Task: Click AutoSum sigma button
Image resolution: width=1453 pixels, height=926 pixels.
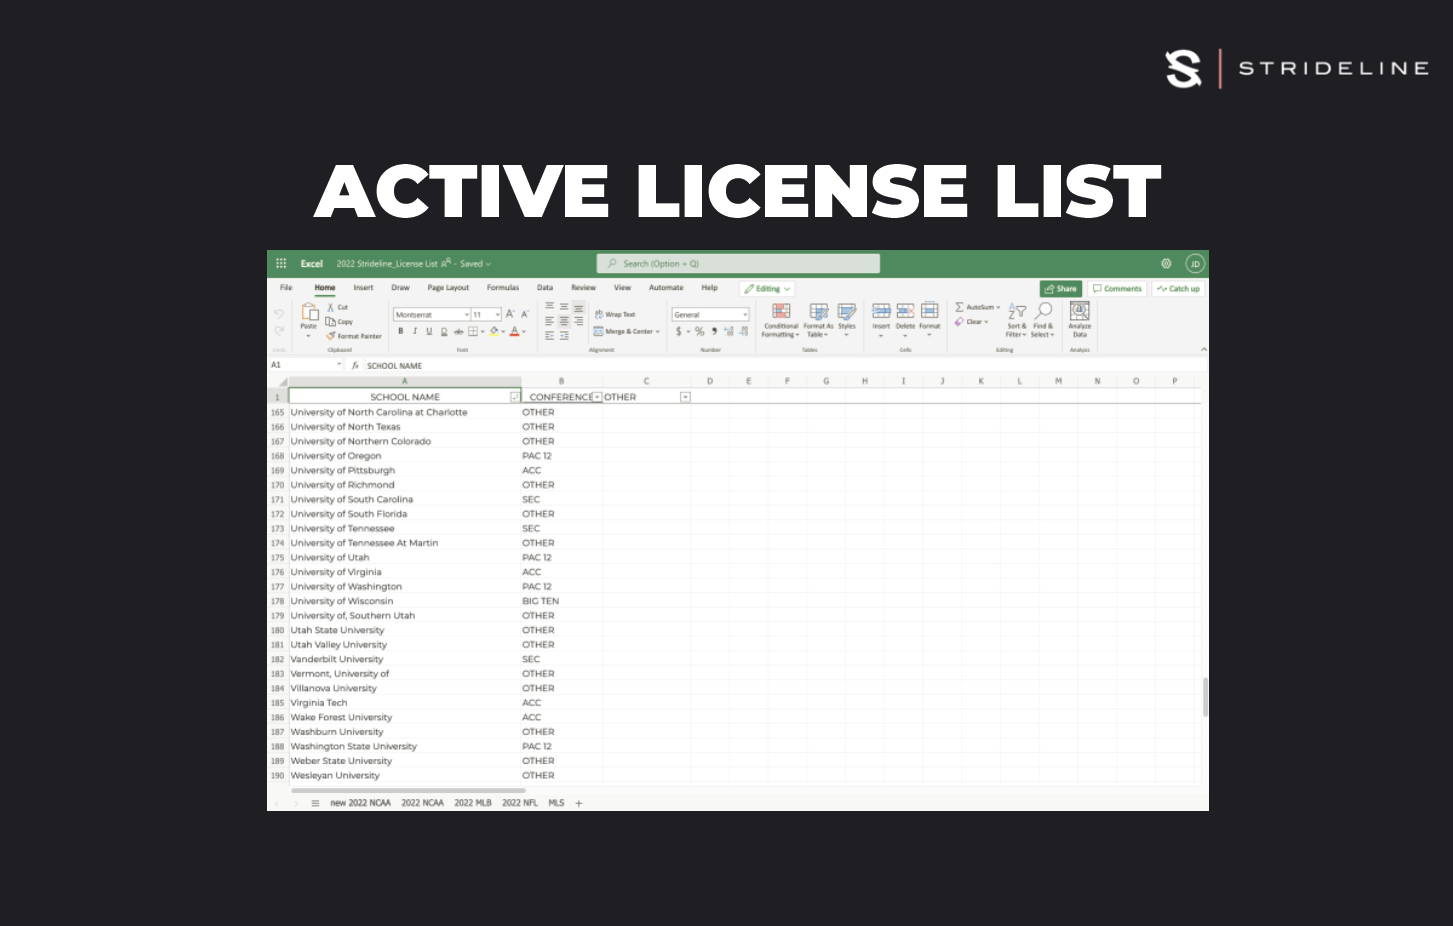Action: pos(977,307)
